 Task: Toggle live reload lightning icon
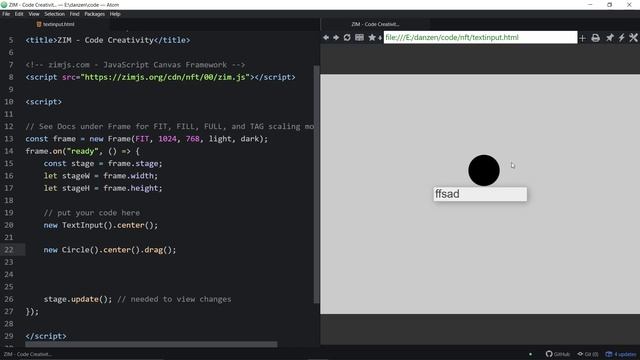[x=621, y=38]
